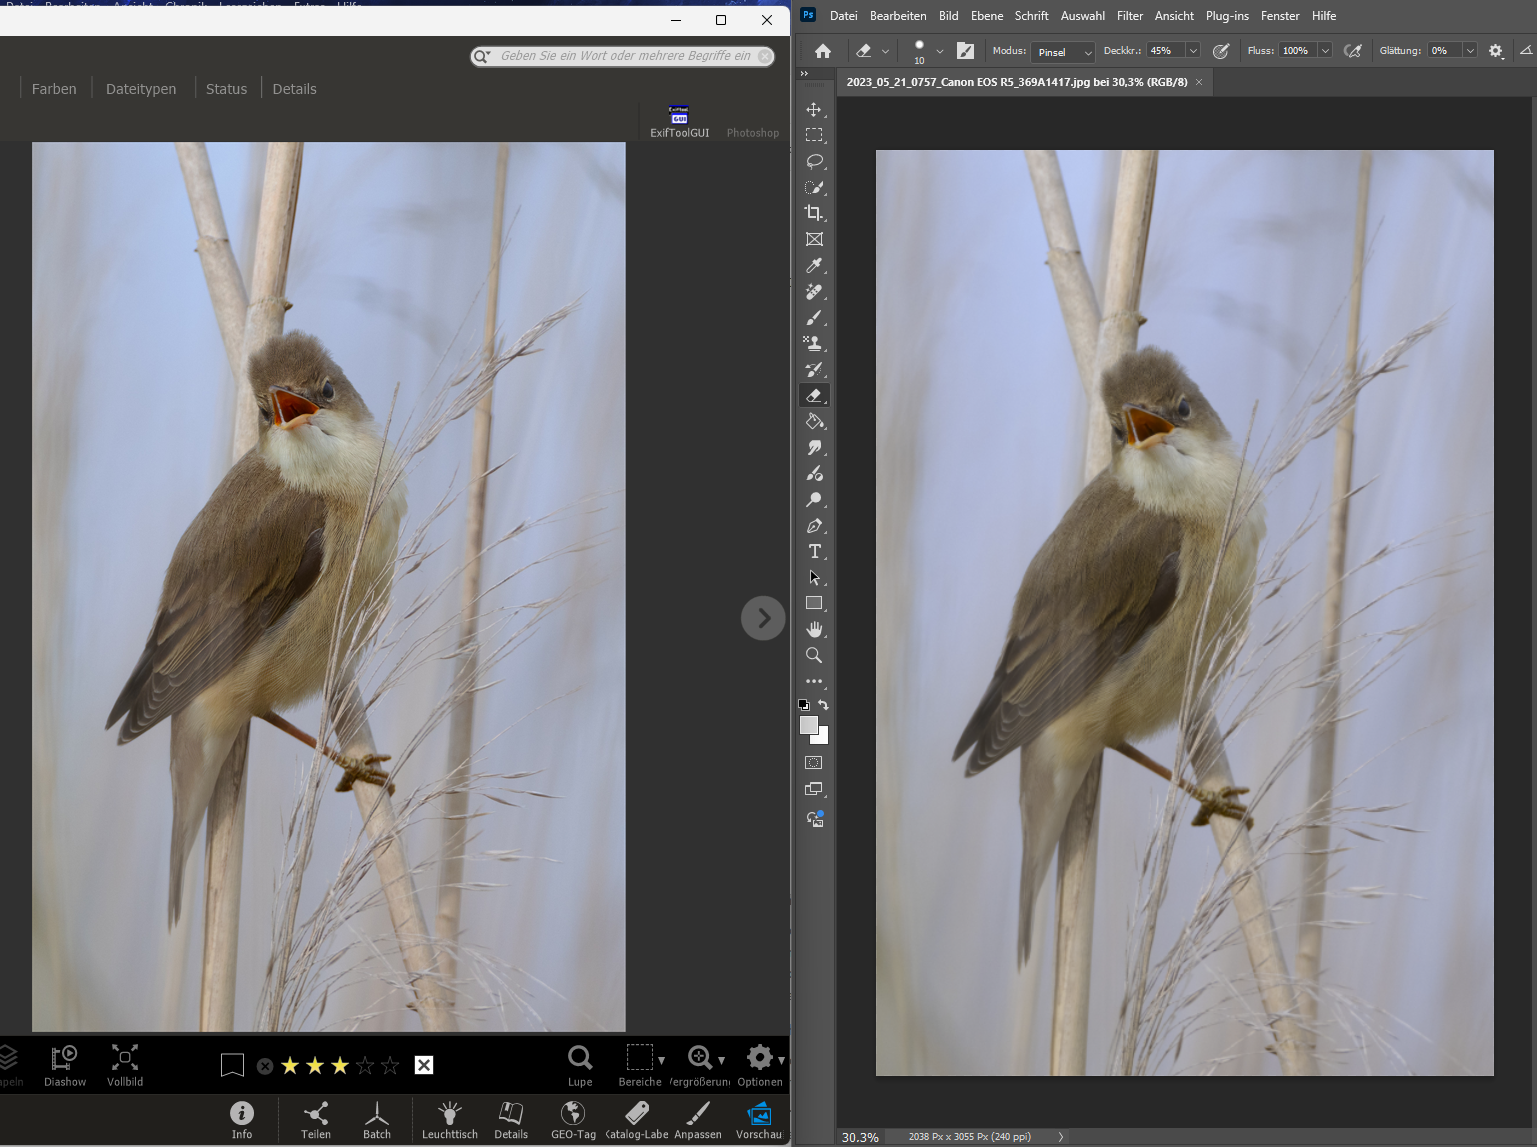Open the brush preset picker arrow

pyautogui.click(x=939, y=51)
